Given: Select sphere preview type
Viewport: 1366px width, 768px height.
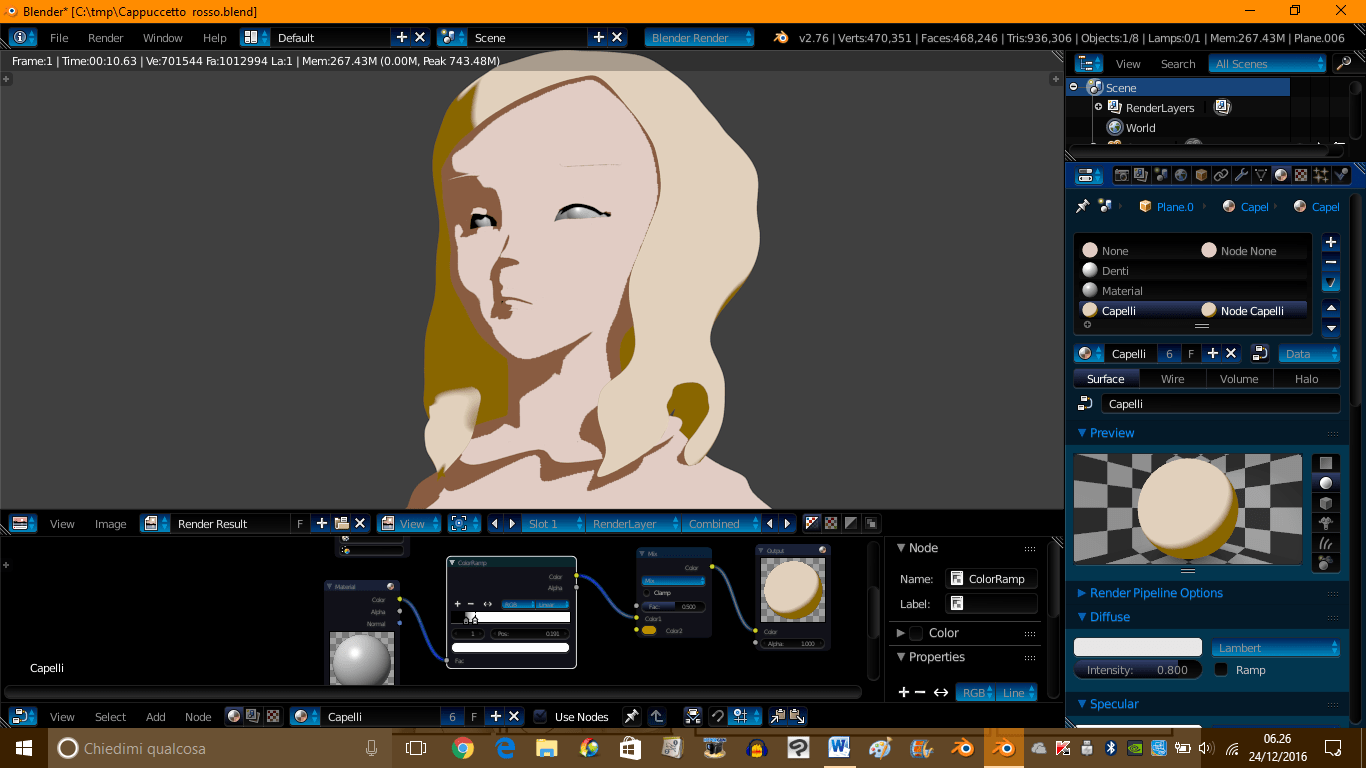Looking at the screenshot, I should tap(1326, 483).
